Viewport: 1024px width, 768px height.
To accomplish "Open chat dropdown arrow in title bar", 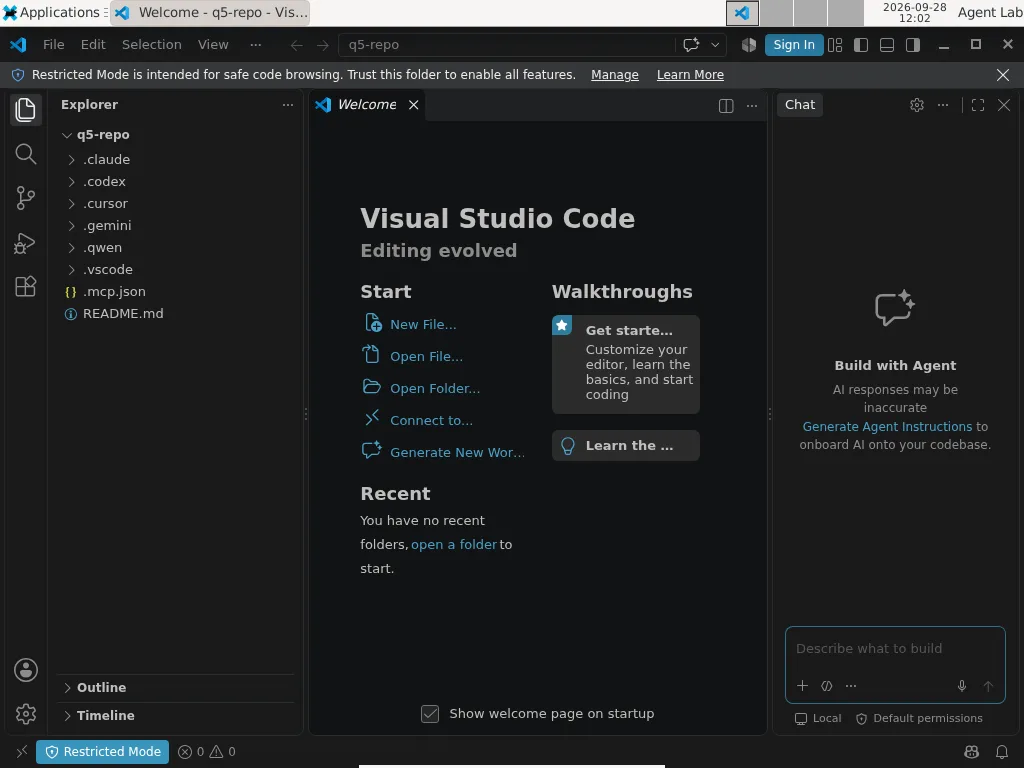I will coord(715,45).
